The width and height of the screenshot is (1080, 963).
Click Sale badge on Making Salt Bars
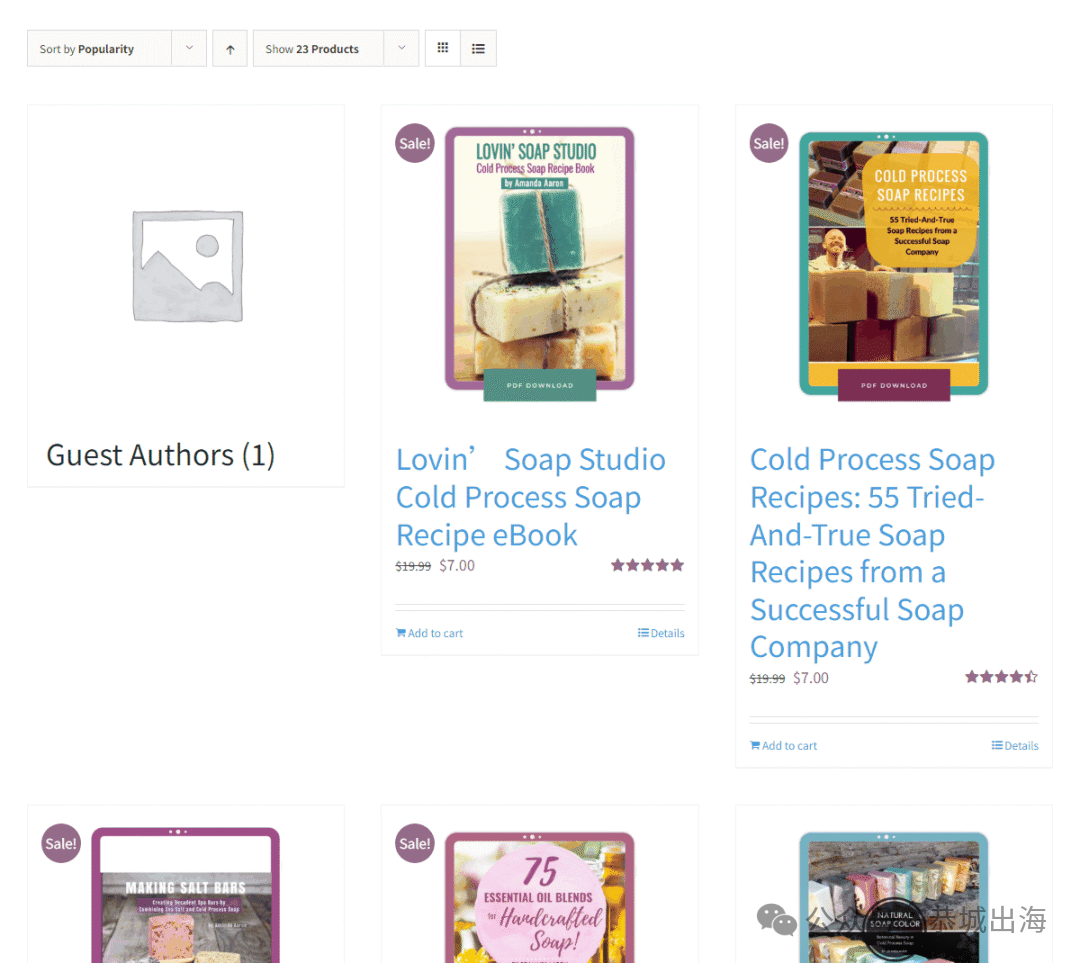click(61, 843)
